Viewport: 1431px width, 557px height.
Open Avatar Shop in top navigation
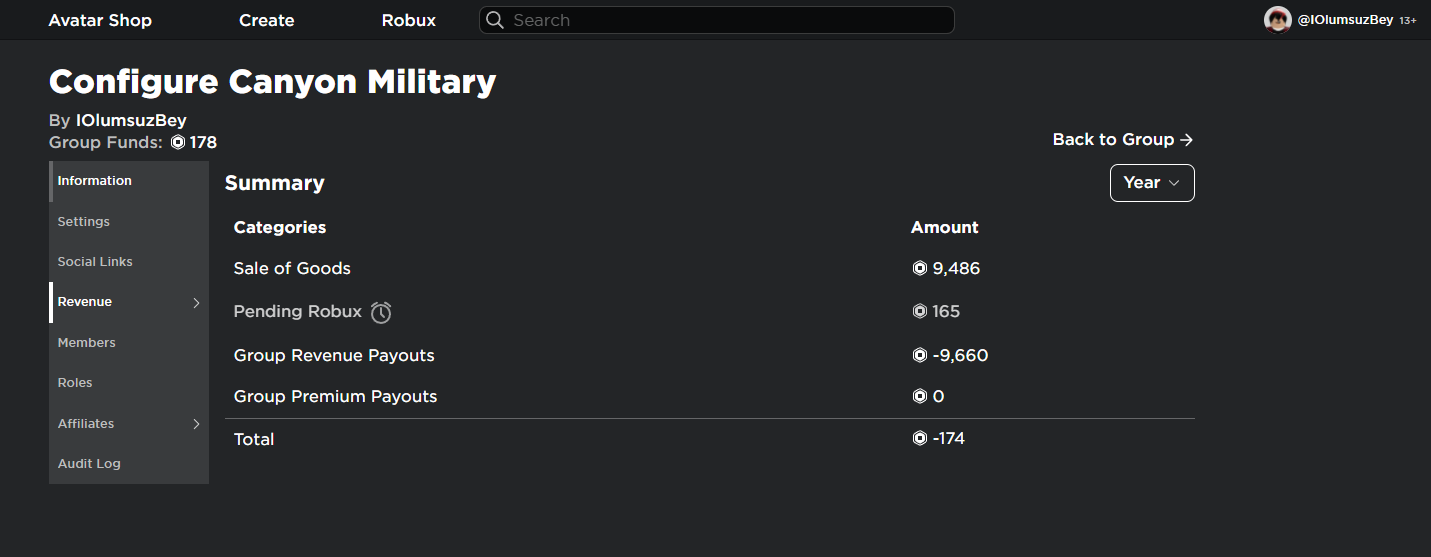(x=100, y=20)
